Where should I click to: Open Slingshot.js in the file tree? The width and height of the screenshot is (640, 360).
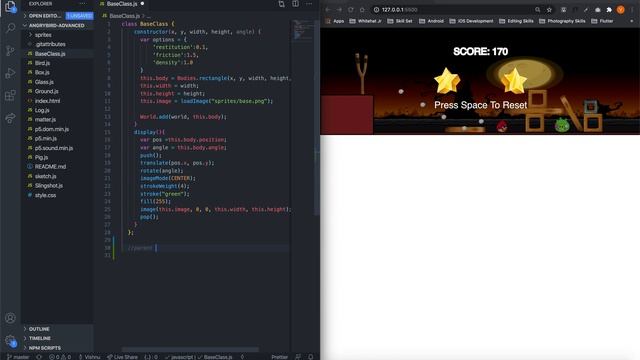[49, 186]
